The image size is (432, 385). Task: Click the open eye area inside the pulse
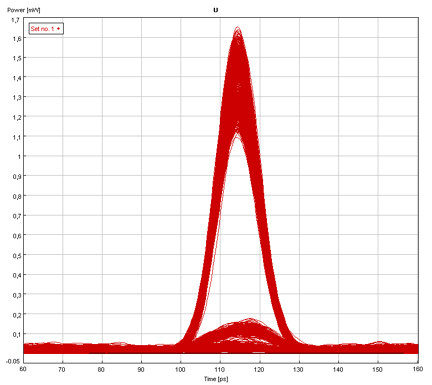[x=237, y=233]
